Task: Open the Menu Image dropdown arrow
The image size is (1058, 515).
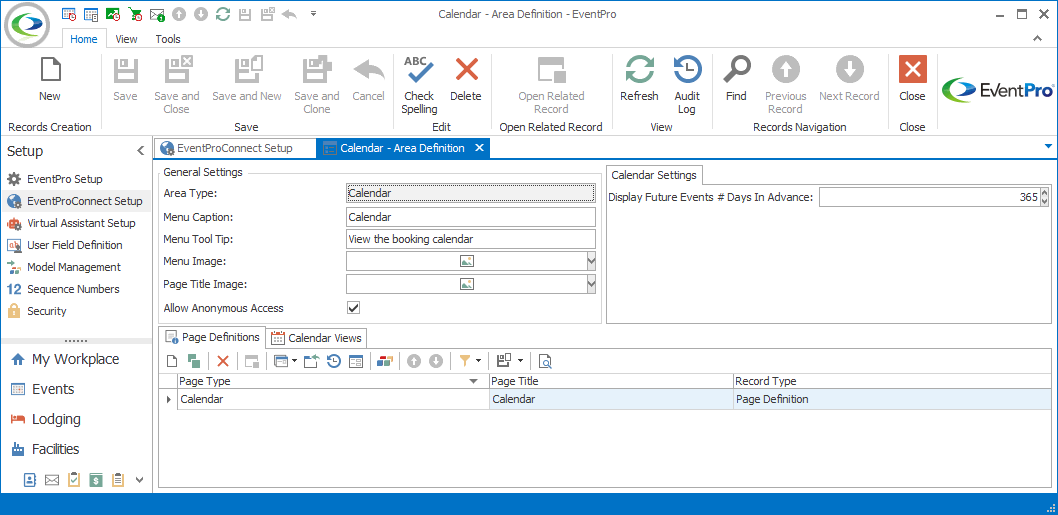Action: (x=591, y=261)
